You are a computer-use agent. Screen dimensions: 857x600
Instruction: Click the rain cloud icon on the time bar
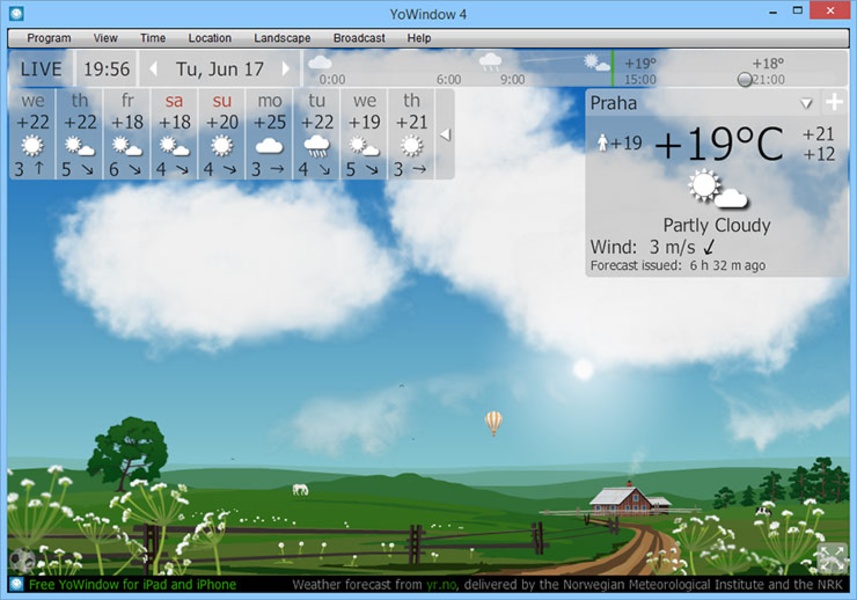490,62
